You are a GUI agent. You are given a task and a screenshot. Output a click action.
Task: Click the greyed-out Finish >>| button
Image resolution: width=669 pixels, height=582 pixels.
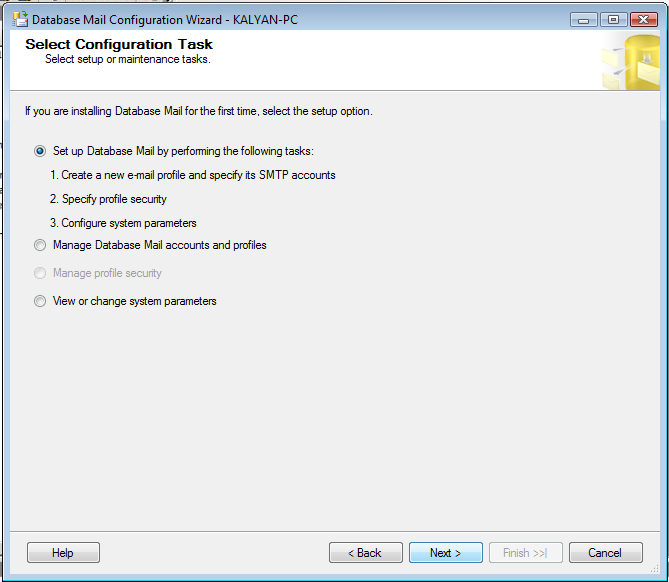click(x=526, y=553)
